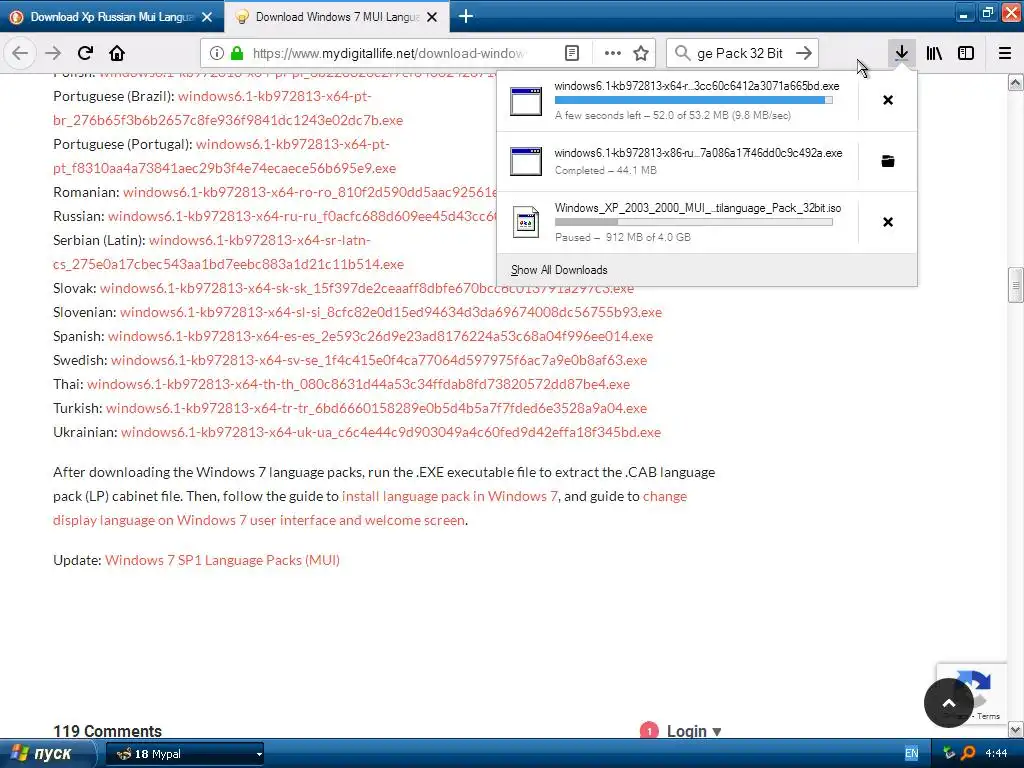Open the hamburger application menu
This screenshot has height=768, width=1024.
pos(1005,53)
